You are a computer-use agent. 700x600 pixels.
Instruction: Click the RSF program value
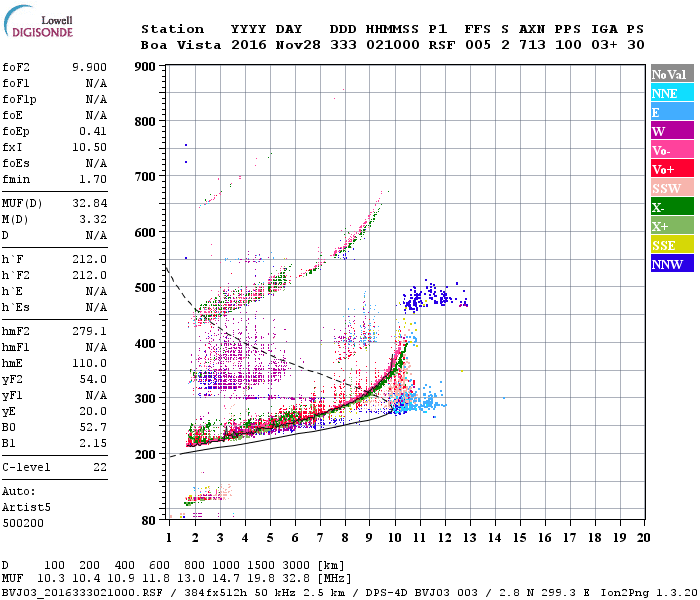(442, 45)
